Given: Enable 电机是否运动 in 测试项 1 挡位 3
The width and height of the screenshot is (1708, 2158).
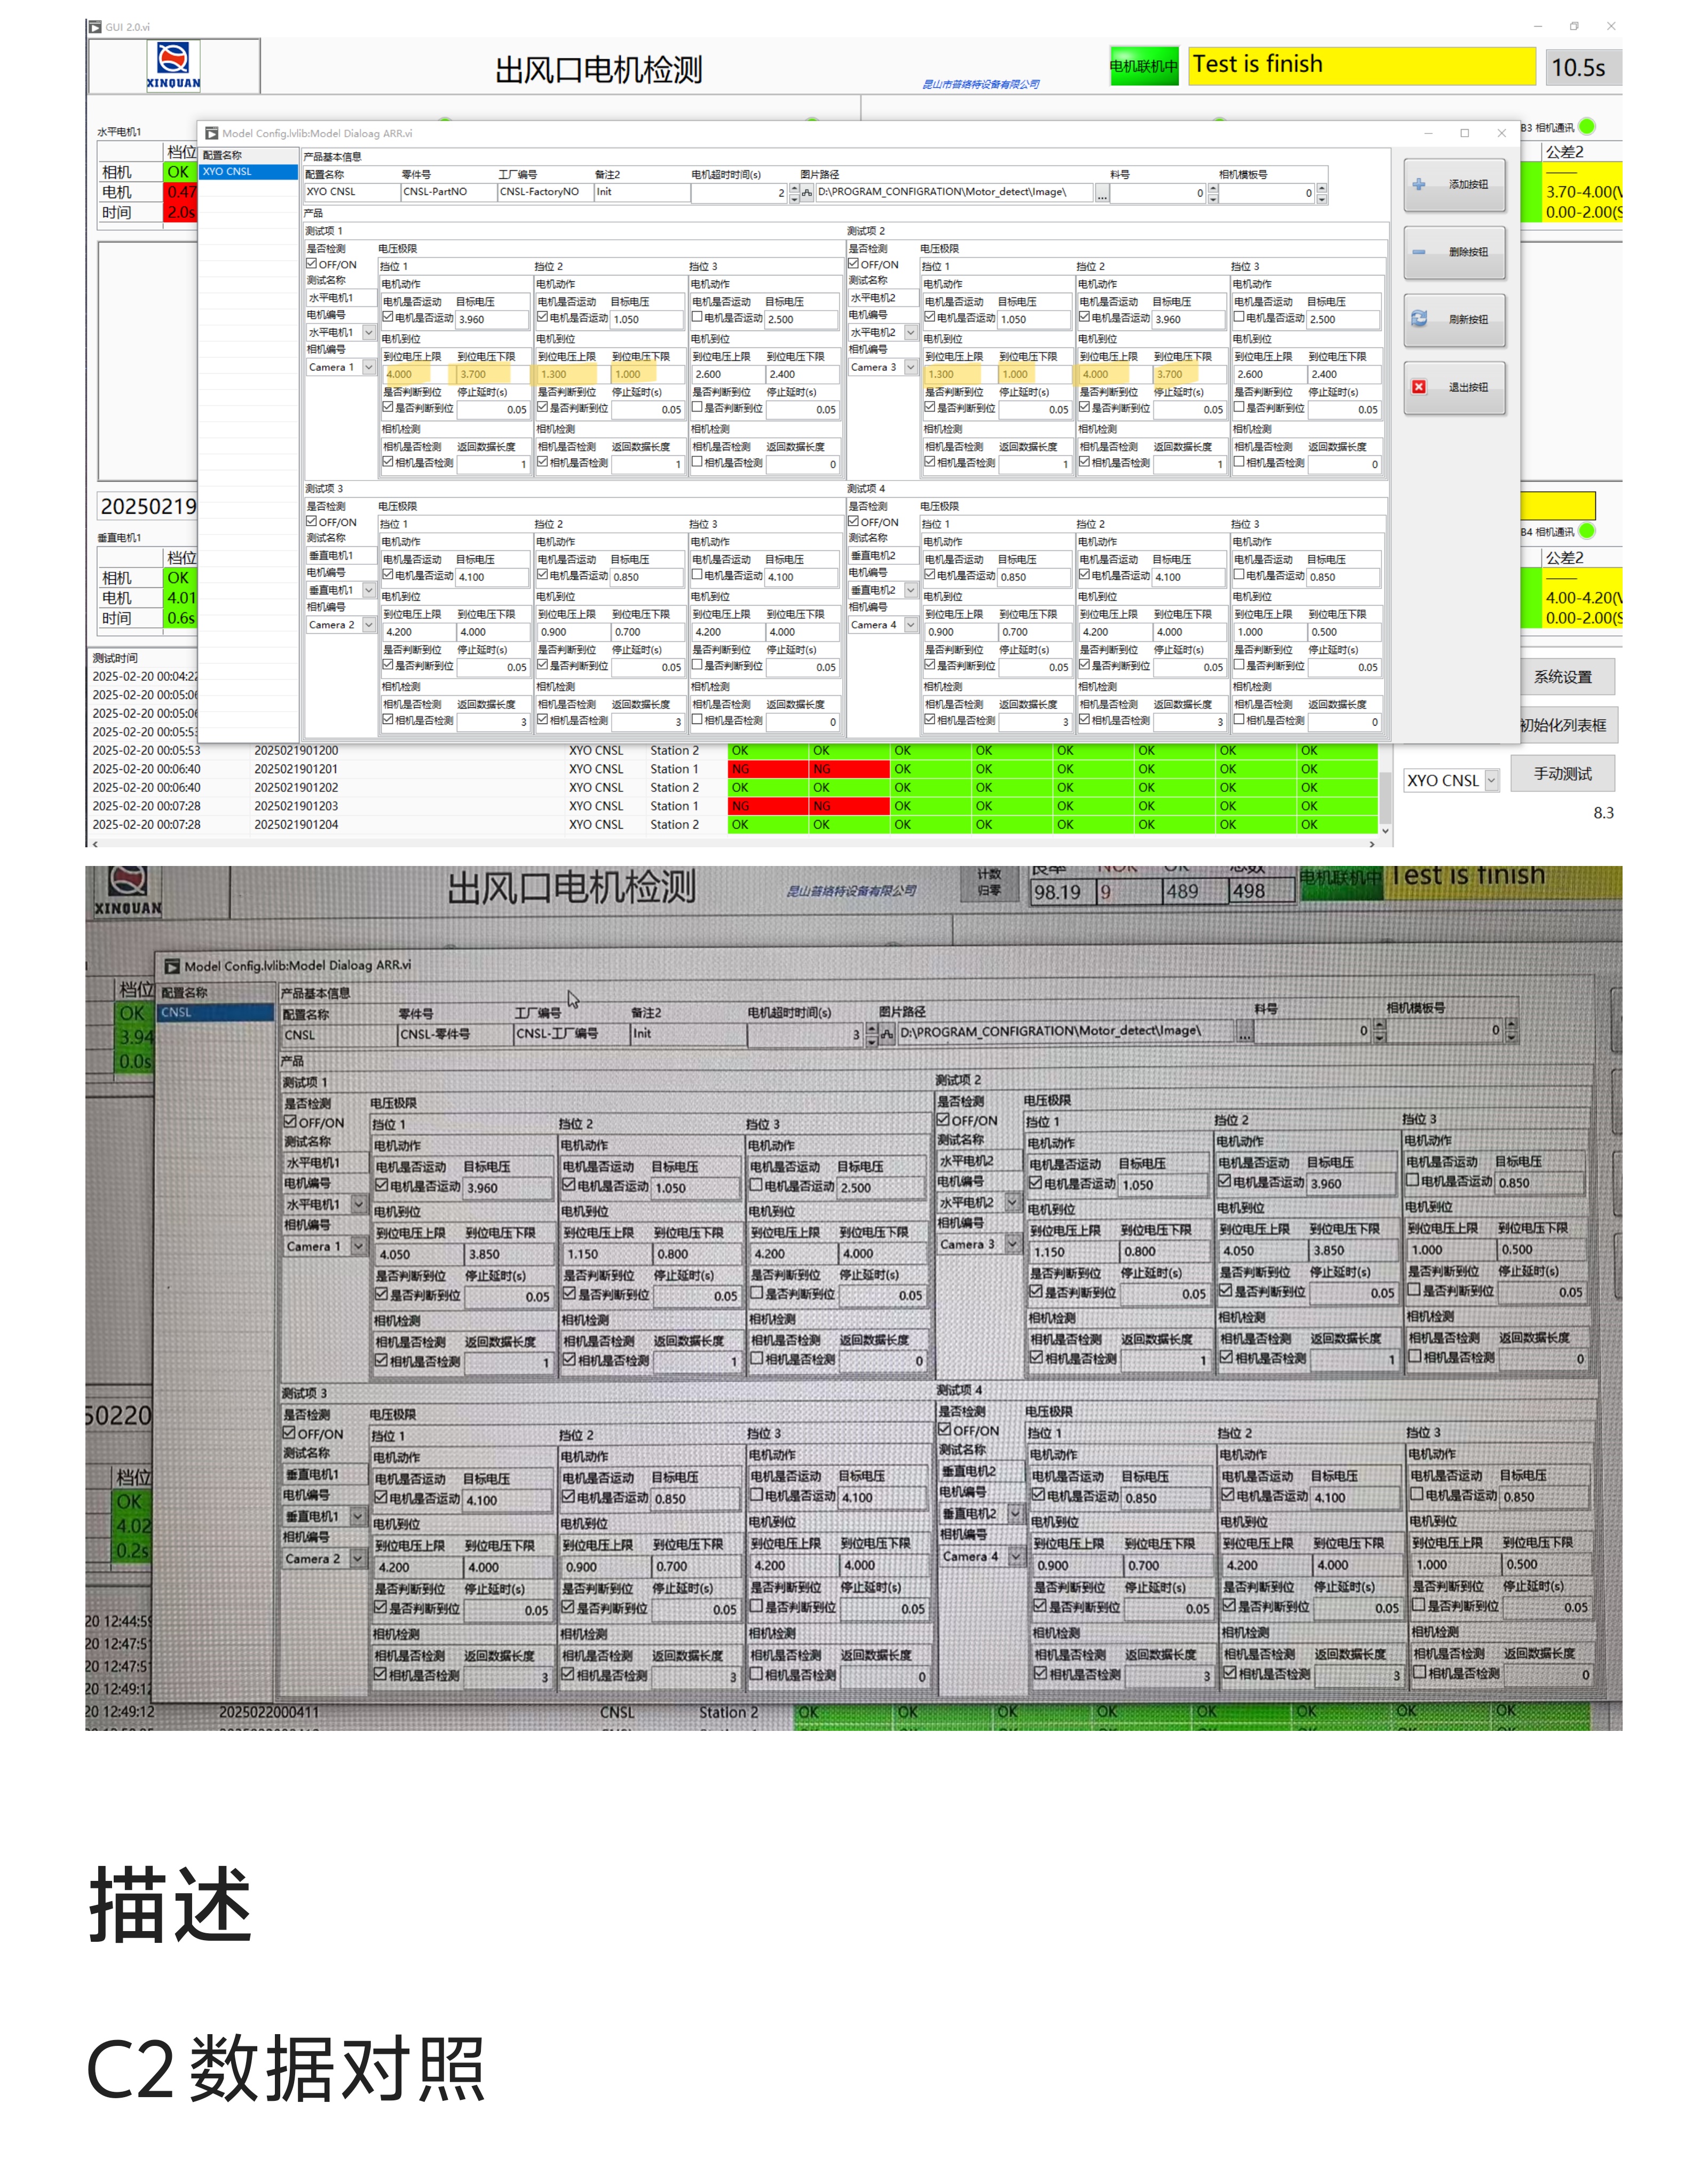Looking at the screenshot, I should 697,318.
